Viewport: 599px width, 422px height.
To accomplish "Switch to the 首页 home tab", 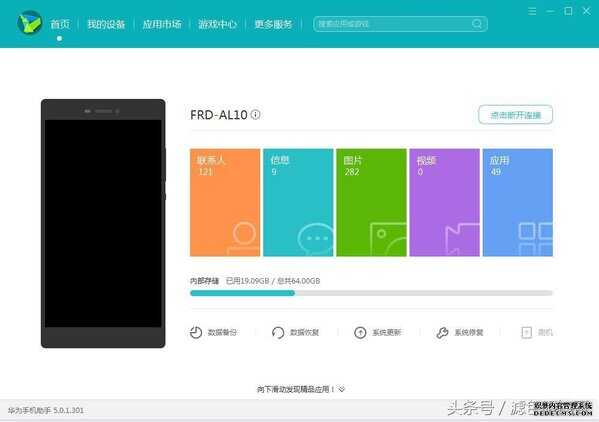I will [60, 24].
